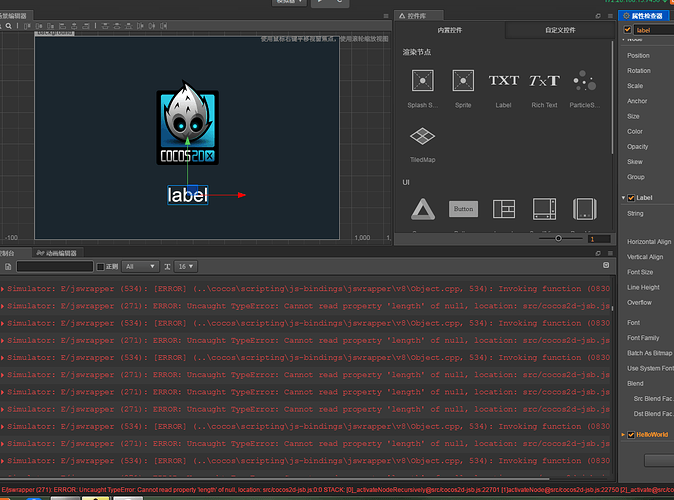674x500 pixels.
Task: Click the Cocos2d-x logo sprite in scene
Action: tap(187, 123)
